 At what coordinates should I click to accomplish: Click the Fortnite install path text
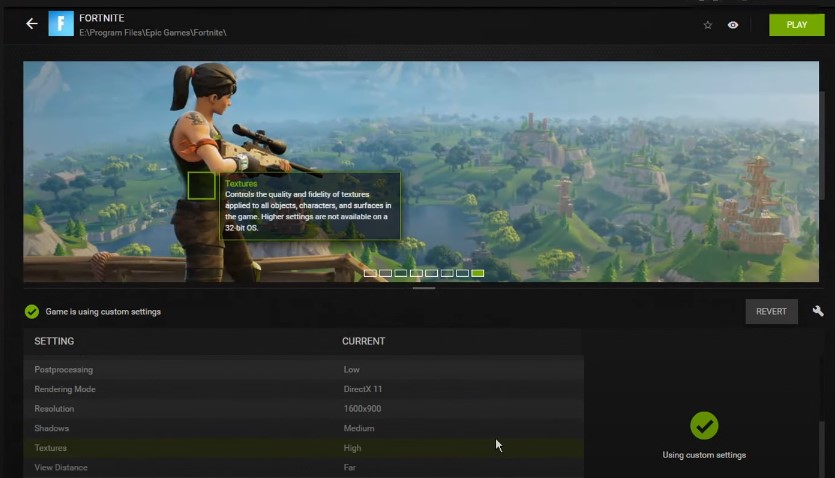[x=153, y=32]
